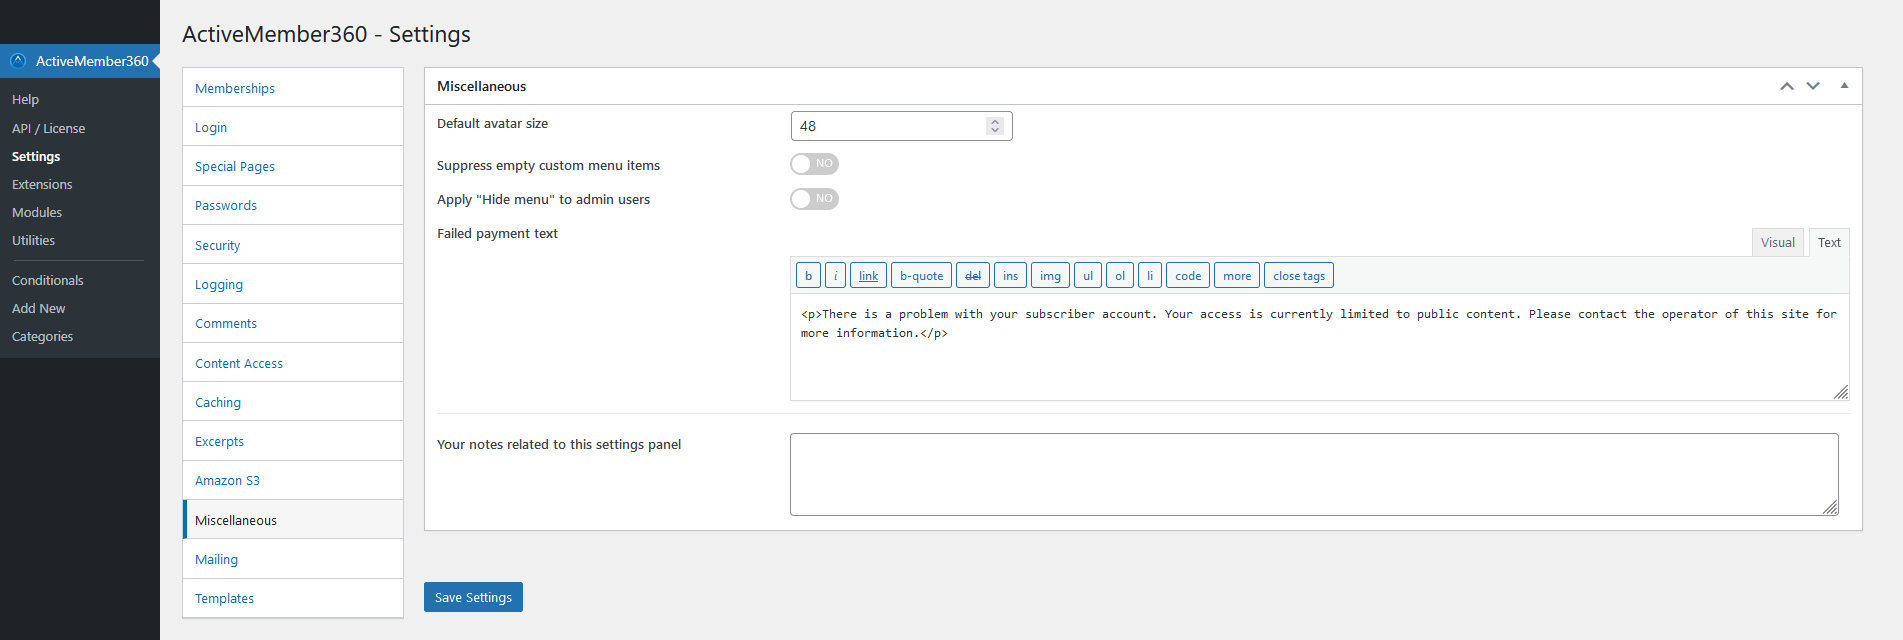Move Miscellaneous panel down with the down chevron
The width and height of the screenshot is (1903, 640).
1813,86
